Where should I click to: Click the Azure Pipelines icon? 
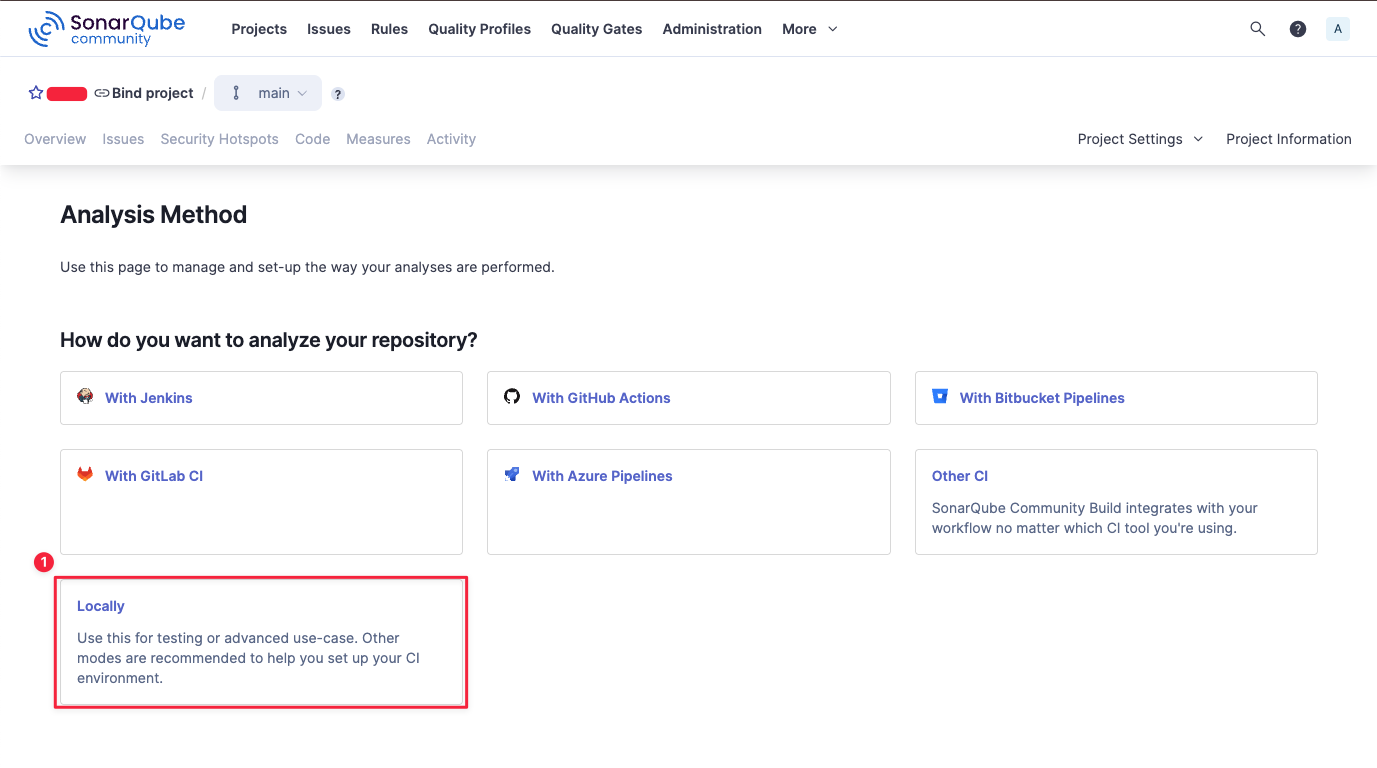coord(512,475)
